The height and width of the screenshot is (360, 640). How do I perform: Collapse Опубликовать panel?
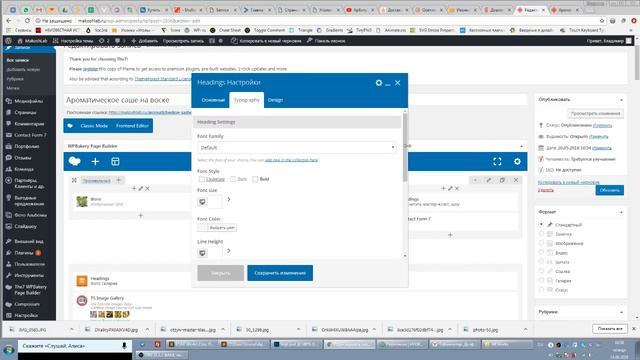(621, 100)
